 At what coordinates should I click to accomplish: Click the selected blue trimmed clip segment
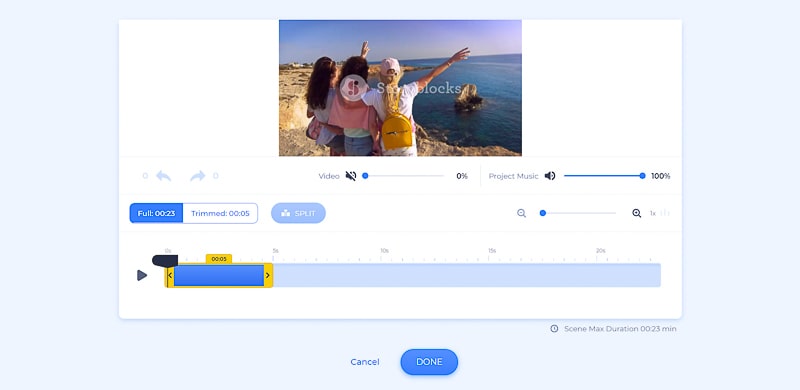click(219, 276)
